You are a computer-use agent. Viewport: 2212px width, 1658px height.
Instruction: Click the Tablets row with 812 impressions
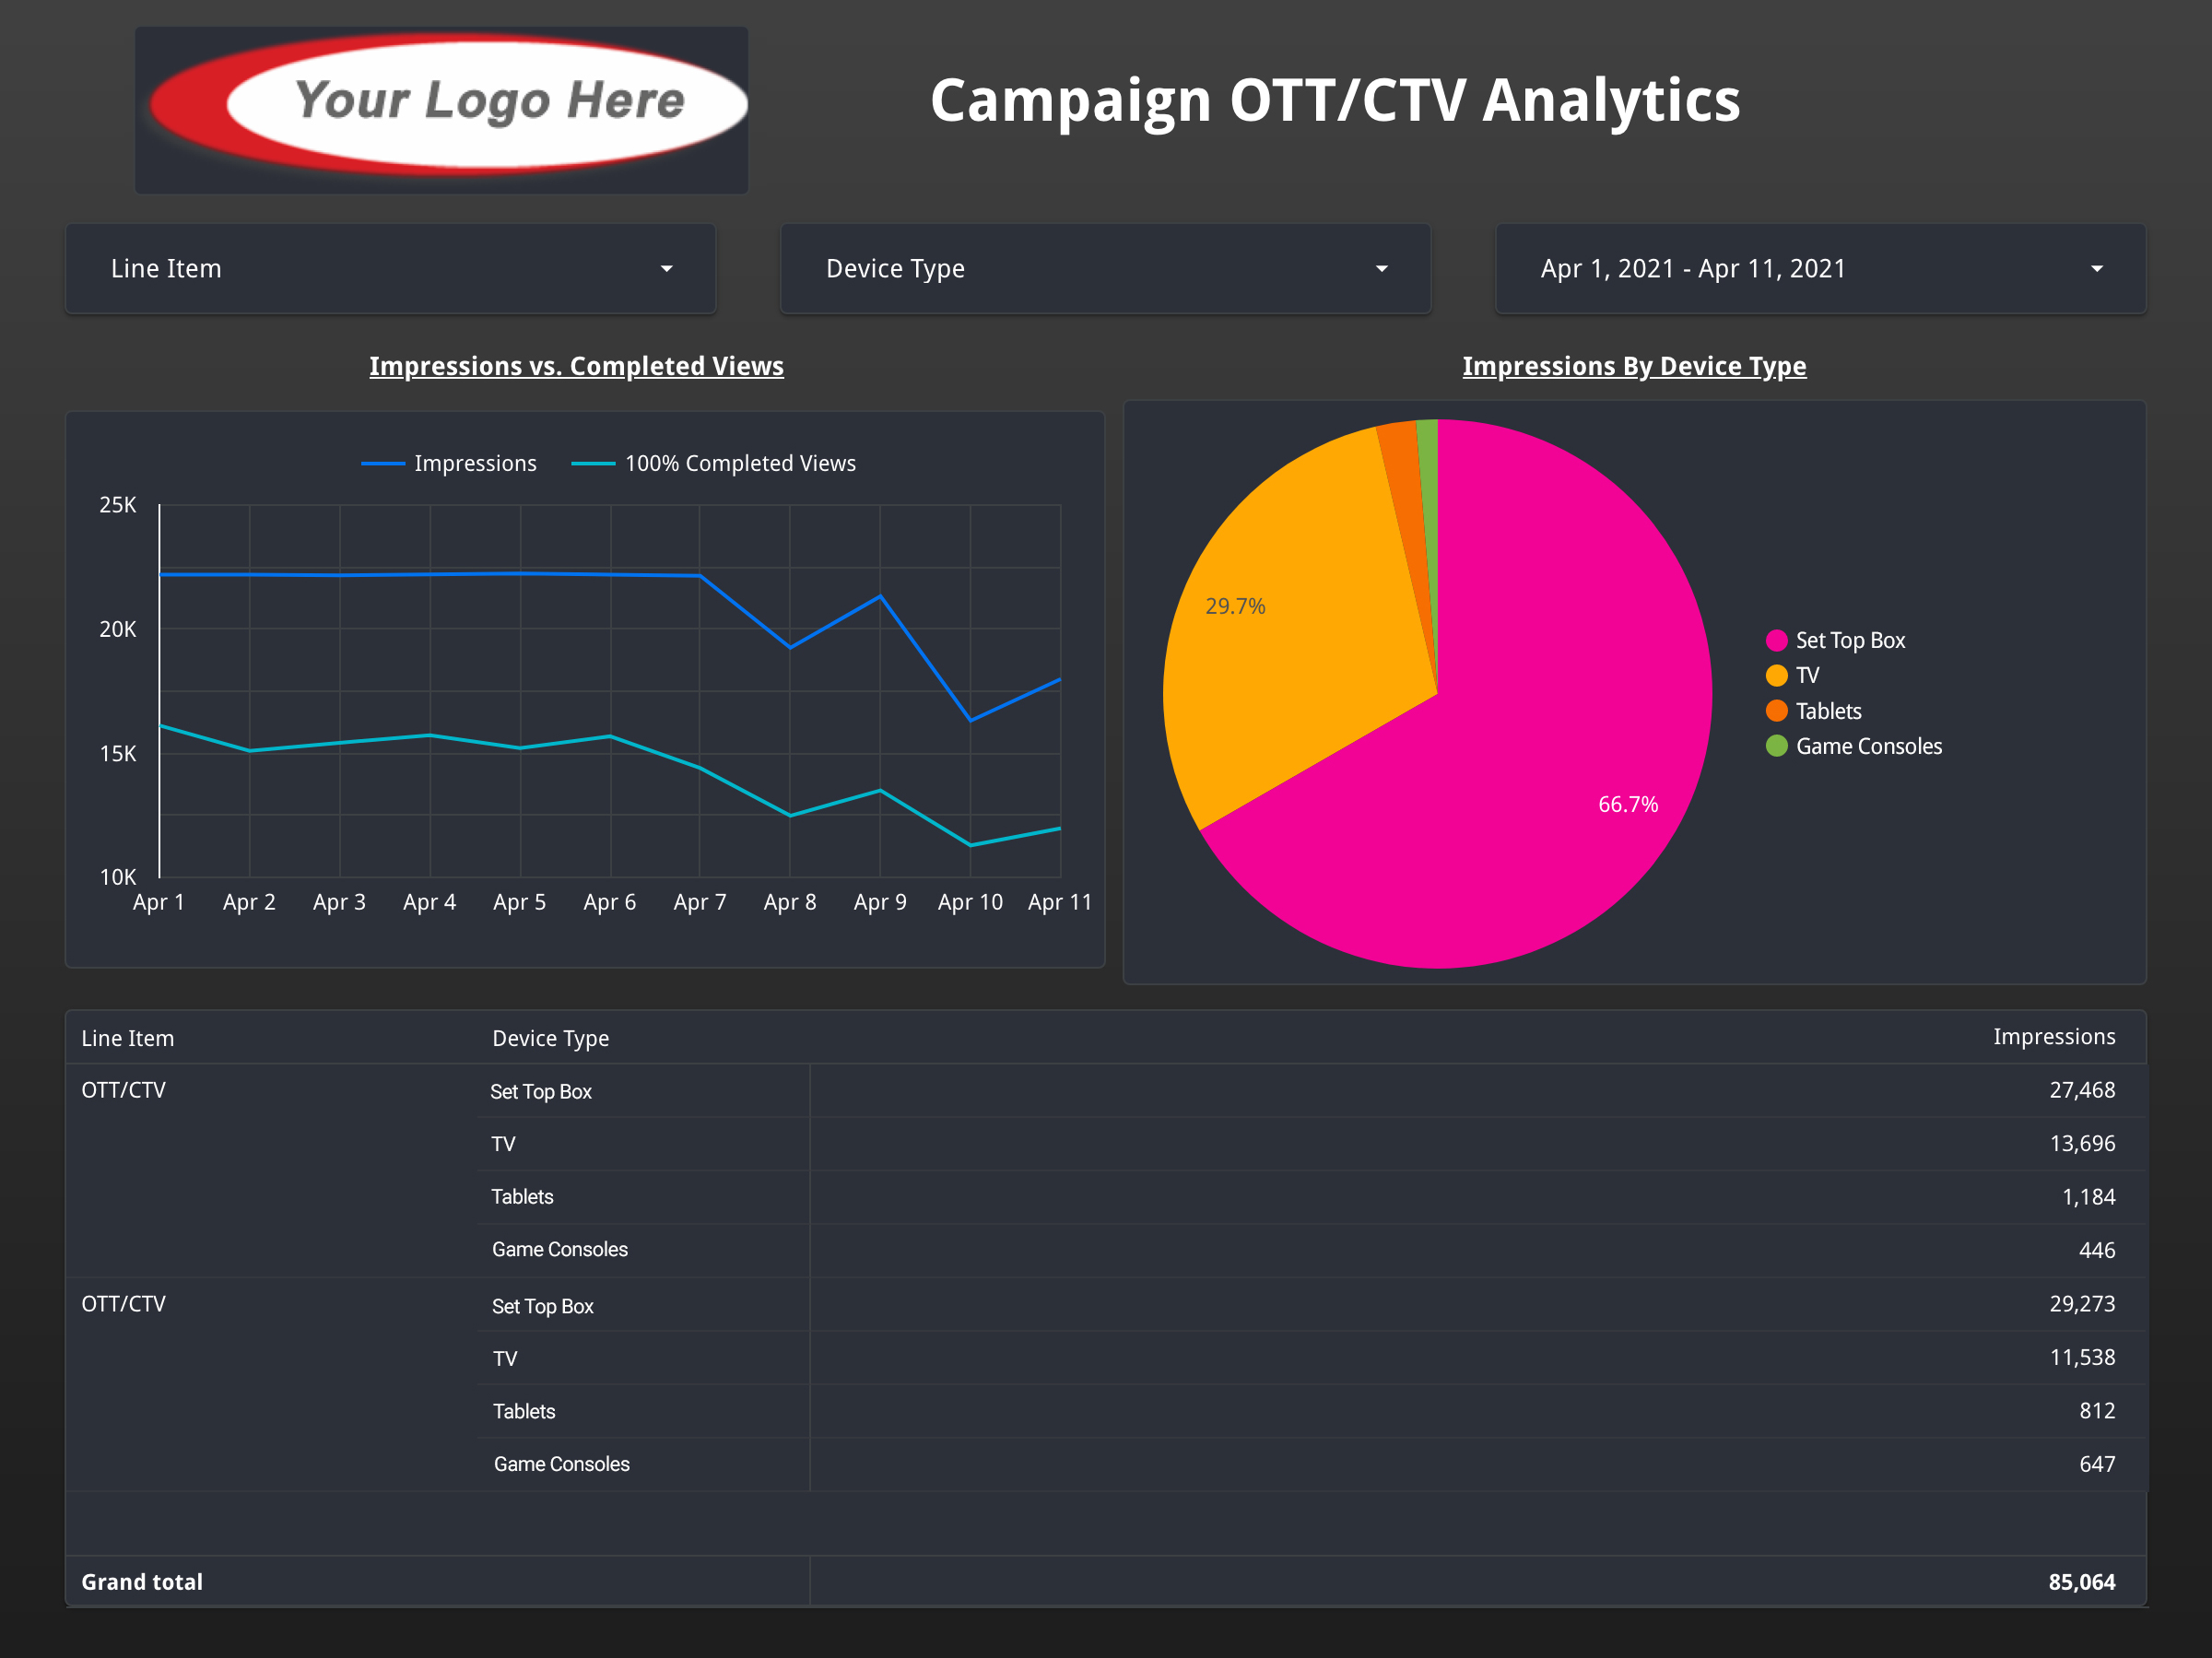[x=1312, y=1411]
